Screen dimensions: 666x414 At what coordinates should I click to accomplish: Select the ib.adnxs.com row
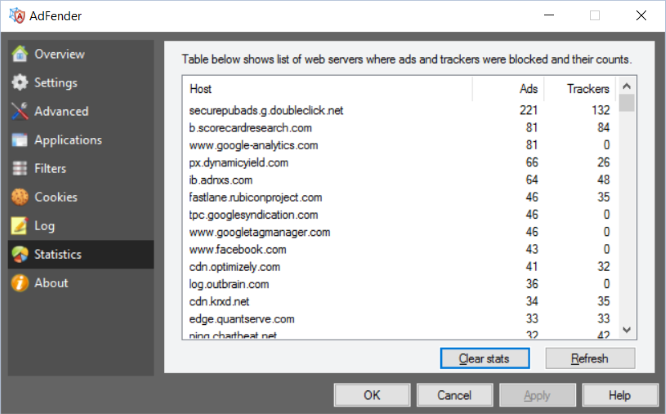pyautogui.click(x=399, y=180)
